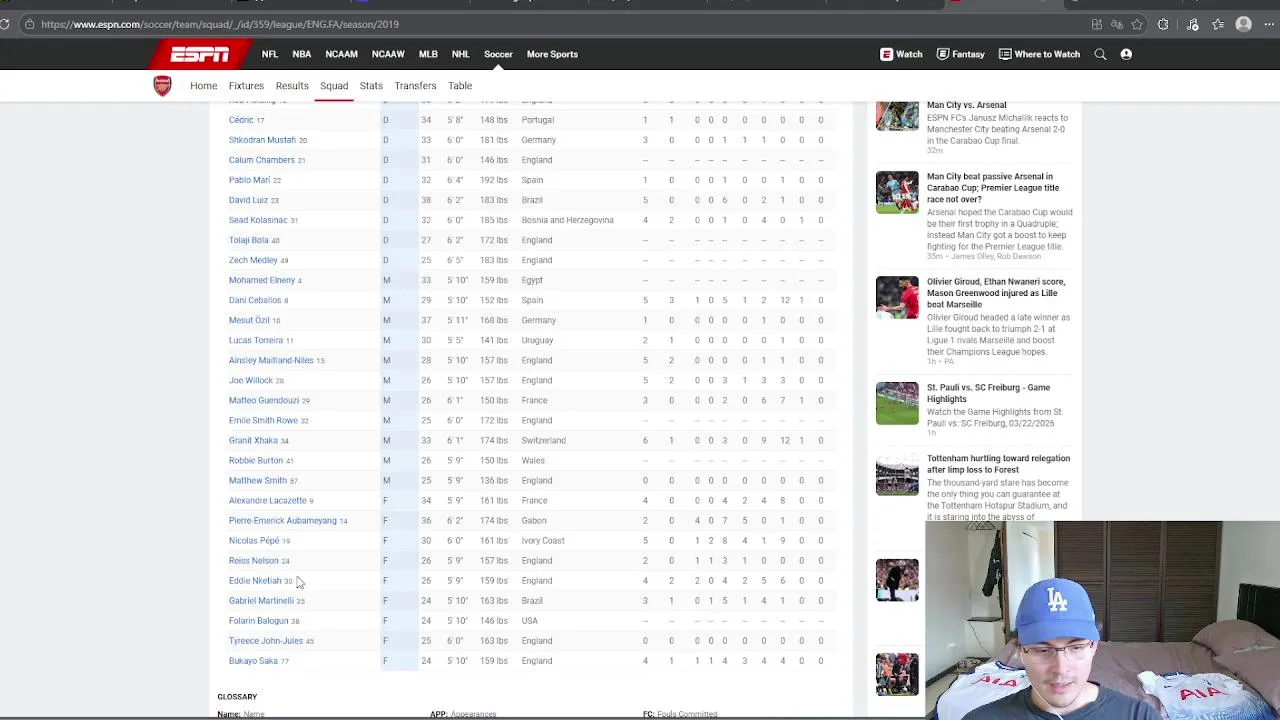Open player Mesut Ozil
Screen dimensions: 1280x720
[249, 320]
